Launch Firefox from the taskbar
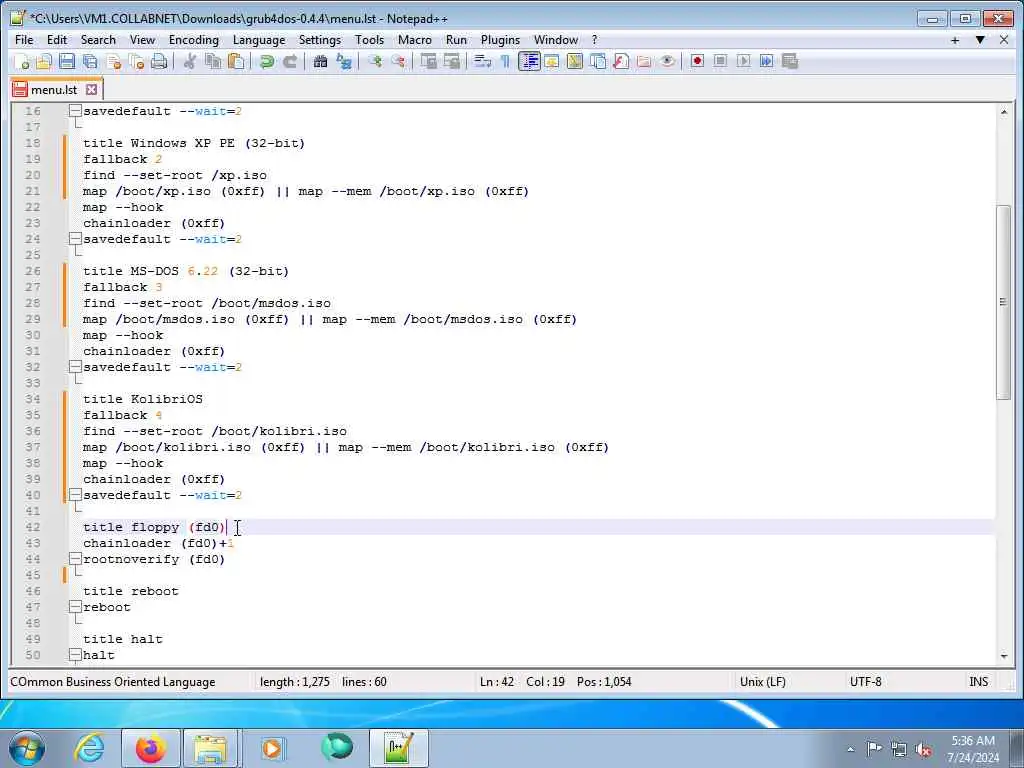The height and width of the screenshot is (768, 1024). (x=150, y=748)
